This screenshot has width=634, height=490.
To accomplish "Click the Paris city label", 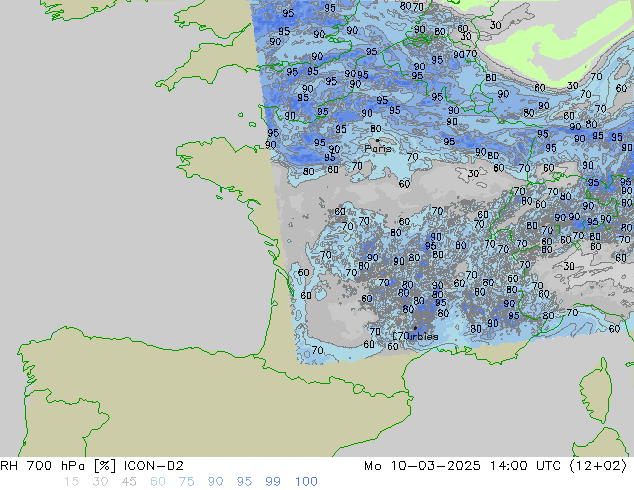I will pyautogui.click(x=378, y=149).
